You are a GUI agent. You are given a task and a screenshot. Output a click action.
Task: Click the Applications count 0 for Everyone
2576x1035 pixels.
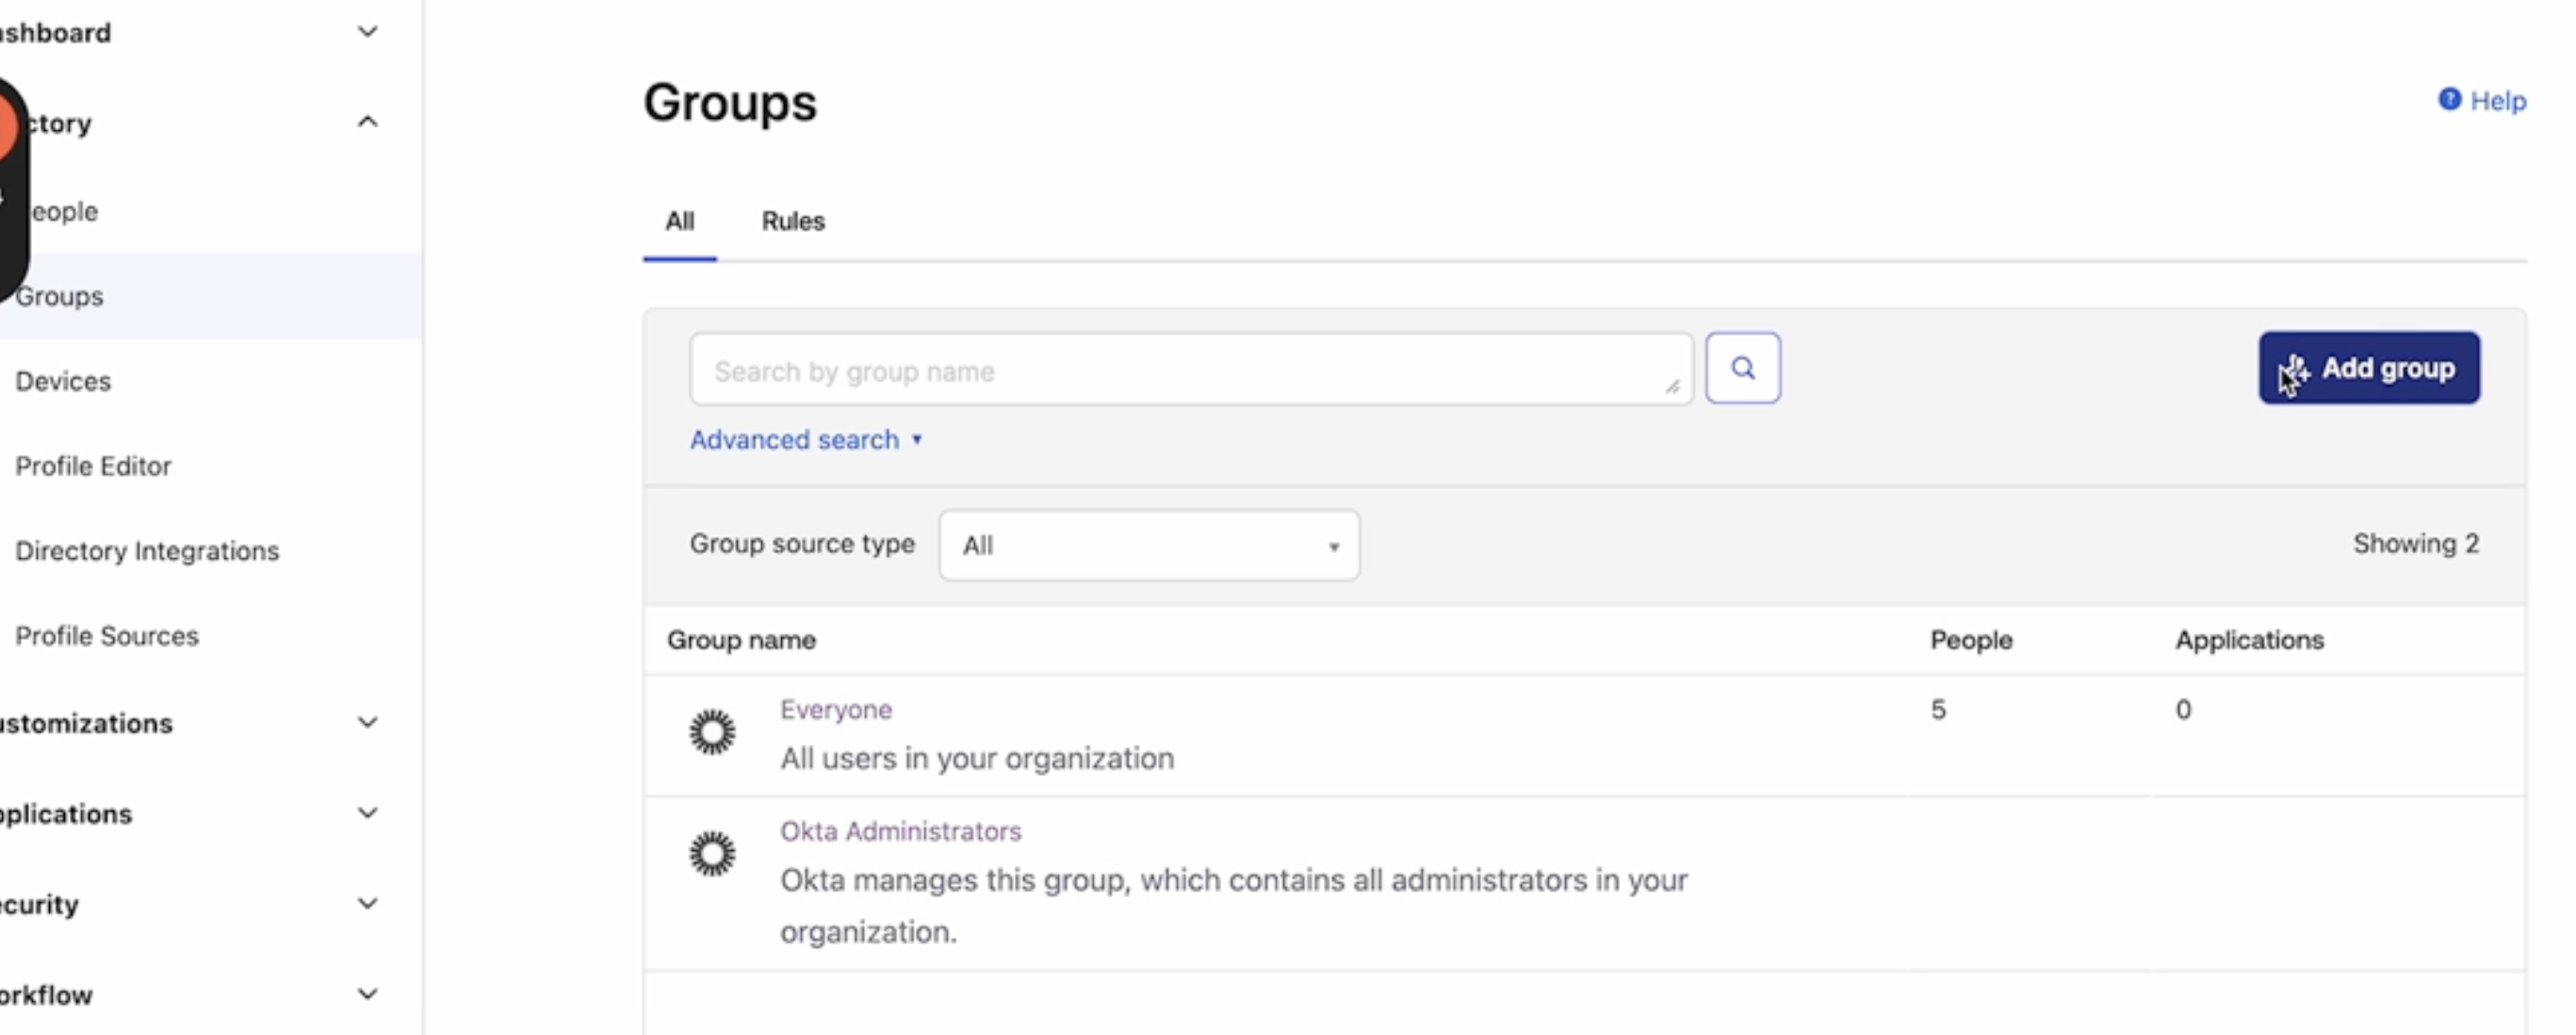(2183, 710)
